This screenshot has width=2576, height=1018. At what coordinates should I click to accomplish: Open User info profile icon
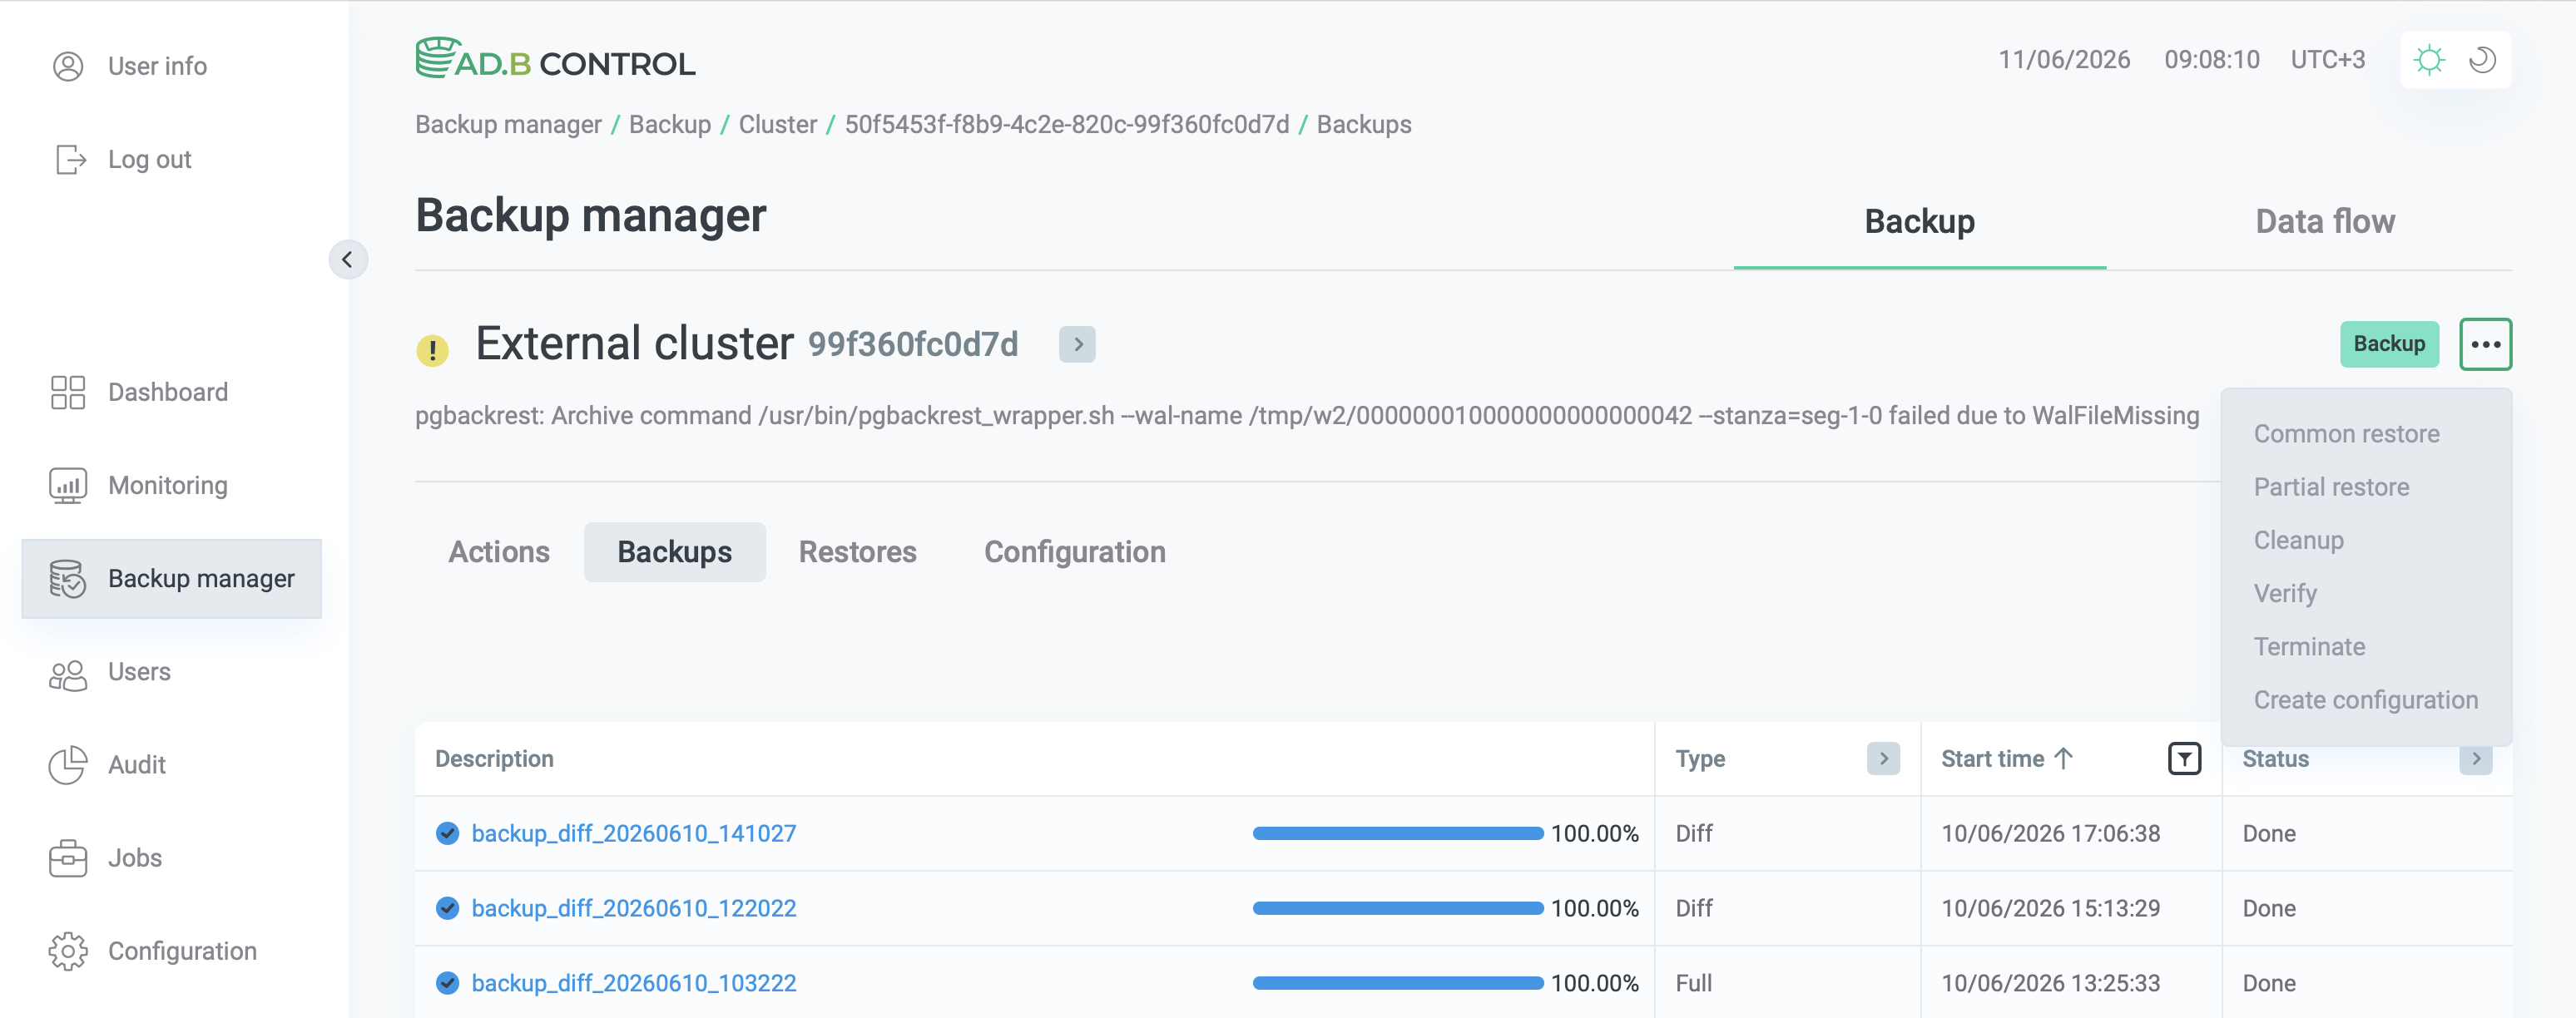pyautogui.click(x=68, y=66)
